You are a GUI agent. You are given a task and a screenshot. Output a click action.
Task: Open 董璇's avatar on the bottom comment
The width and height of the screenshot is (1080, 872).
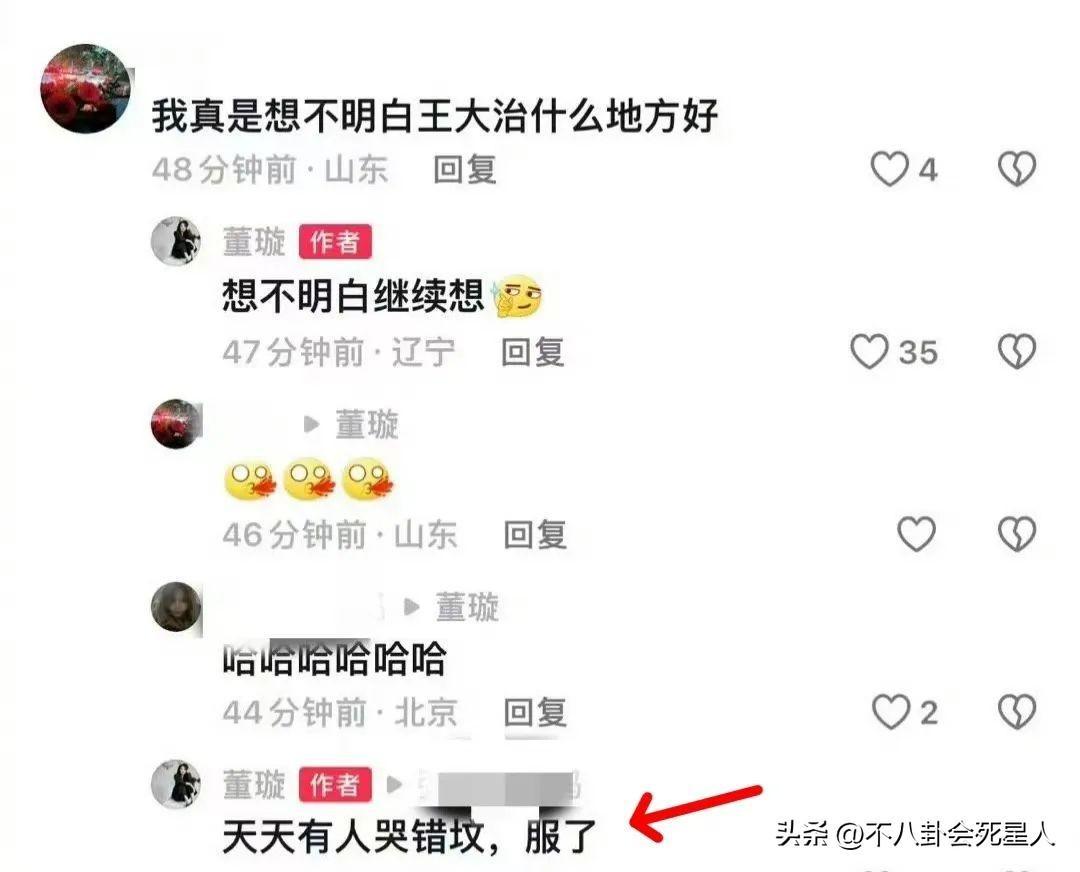[176, 785]
